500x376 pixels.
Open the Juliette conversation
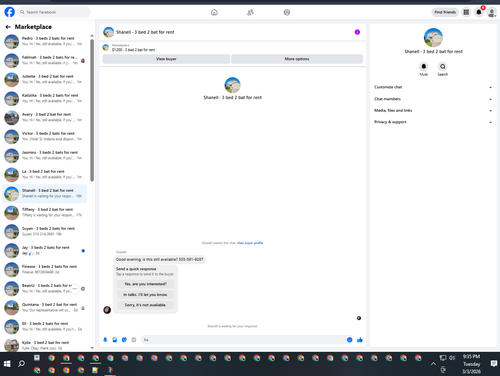(45, 79)
